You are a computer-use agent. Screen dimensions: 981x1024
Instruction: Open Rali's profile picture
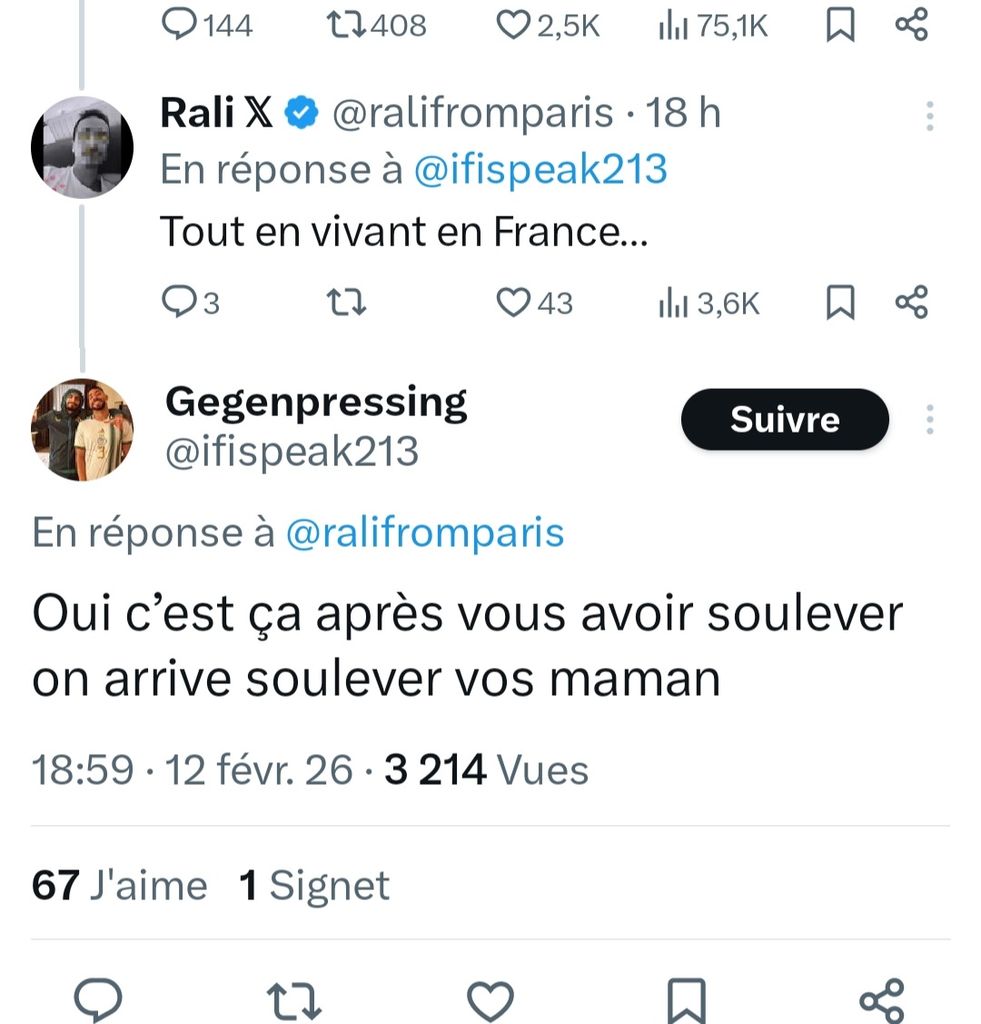(83, 147)
